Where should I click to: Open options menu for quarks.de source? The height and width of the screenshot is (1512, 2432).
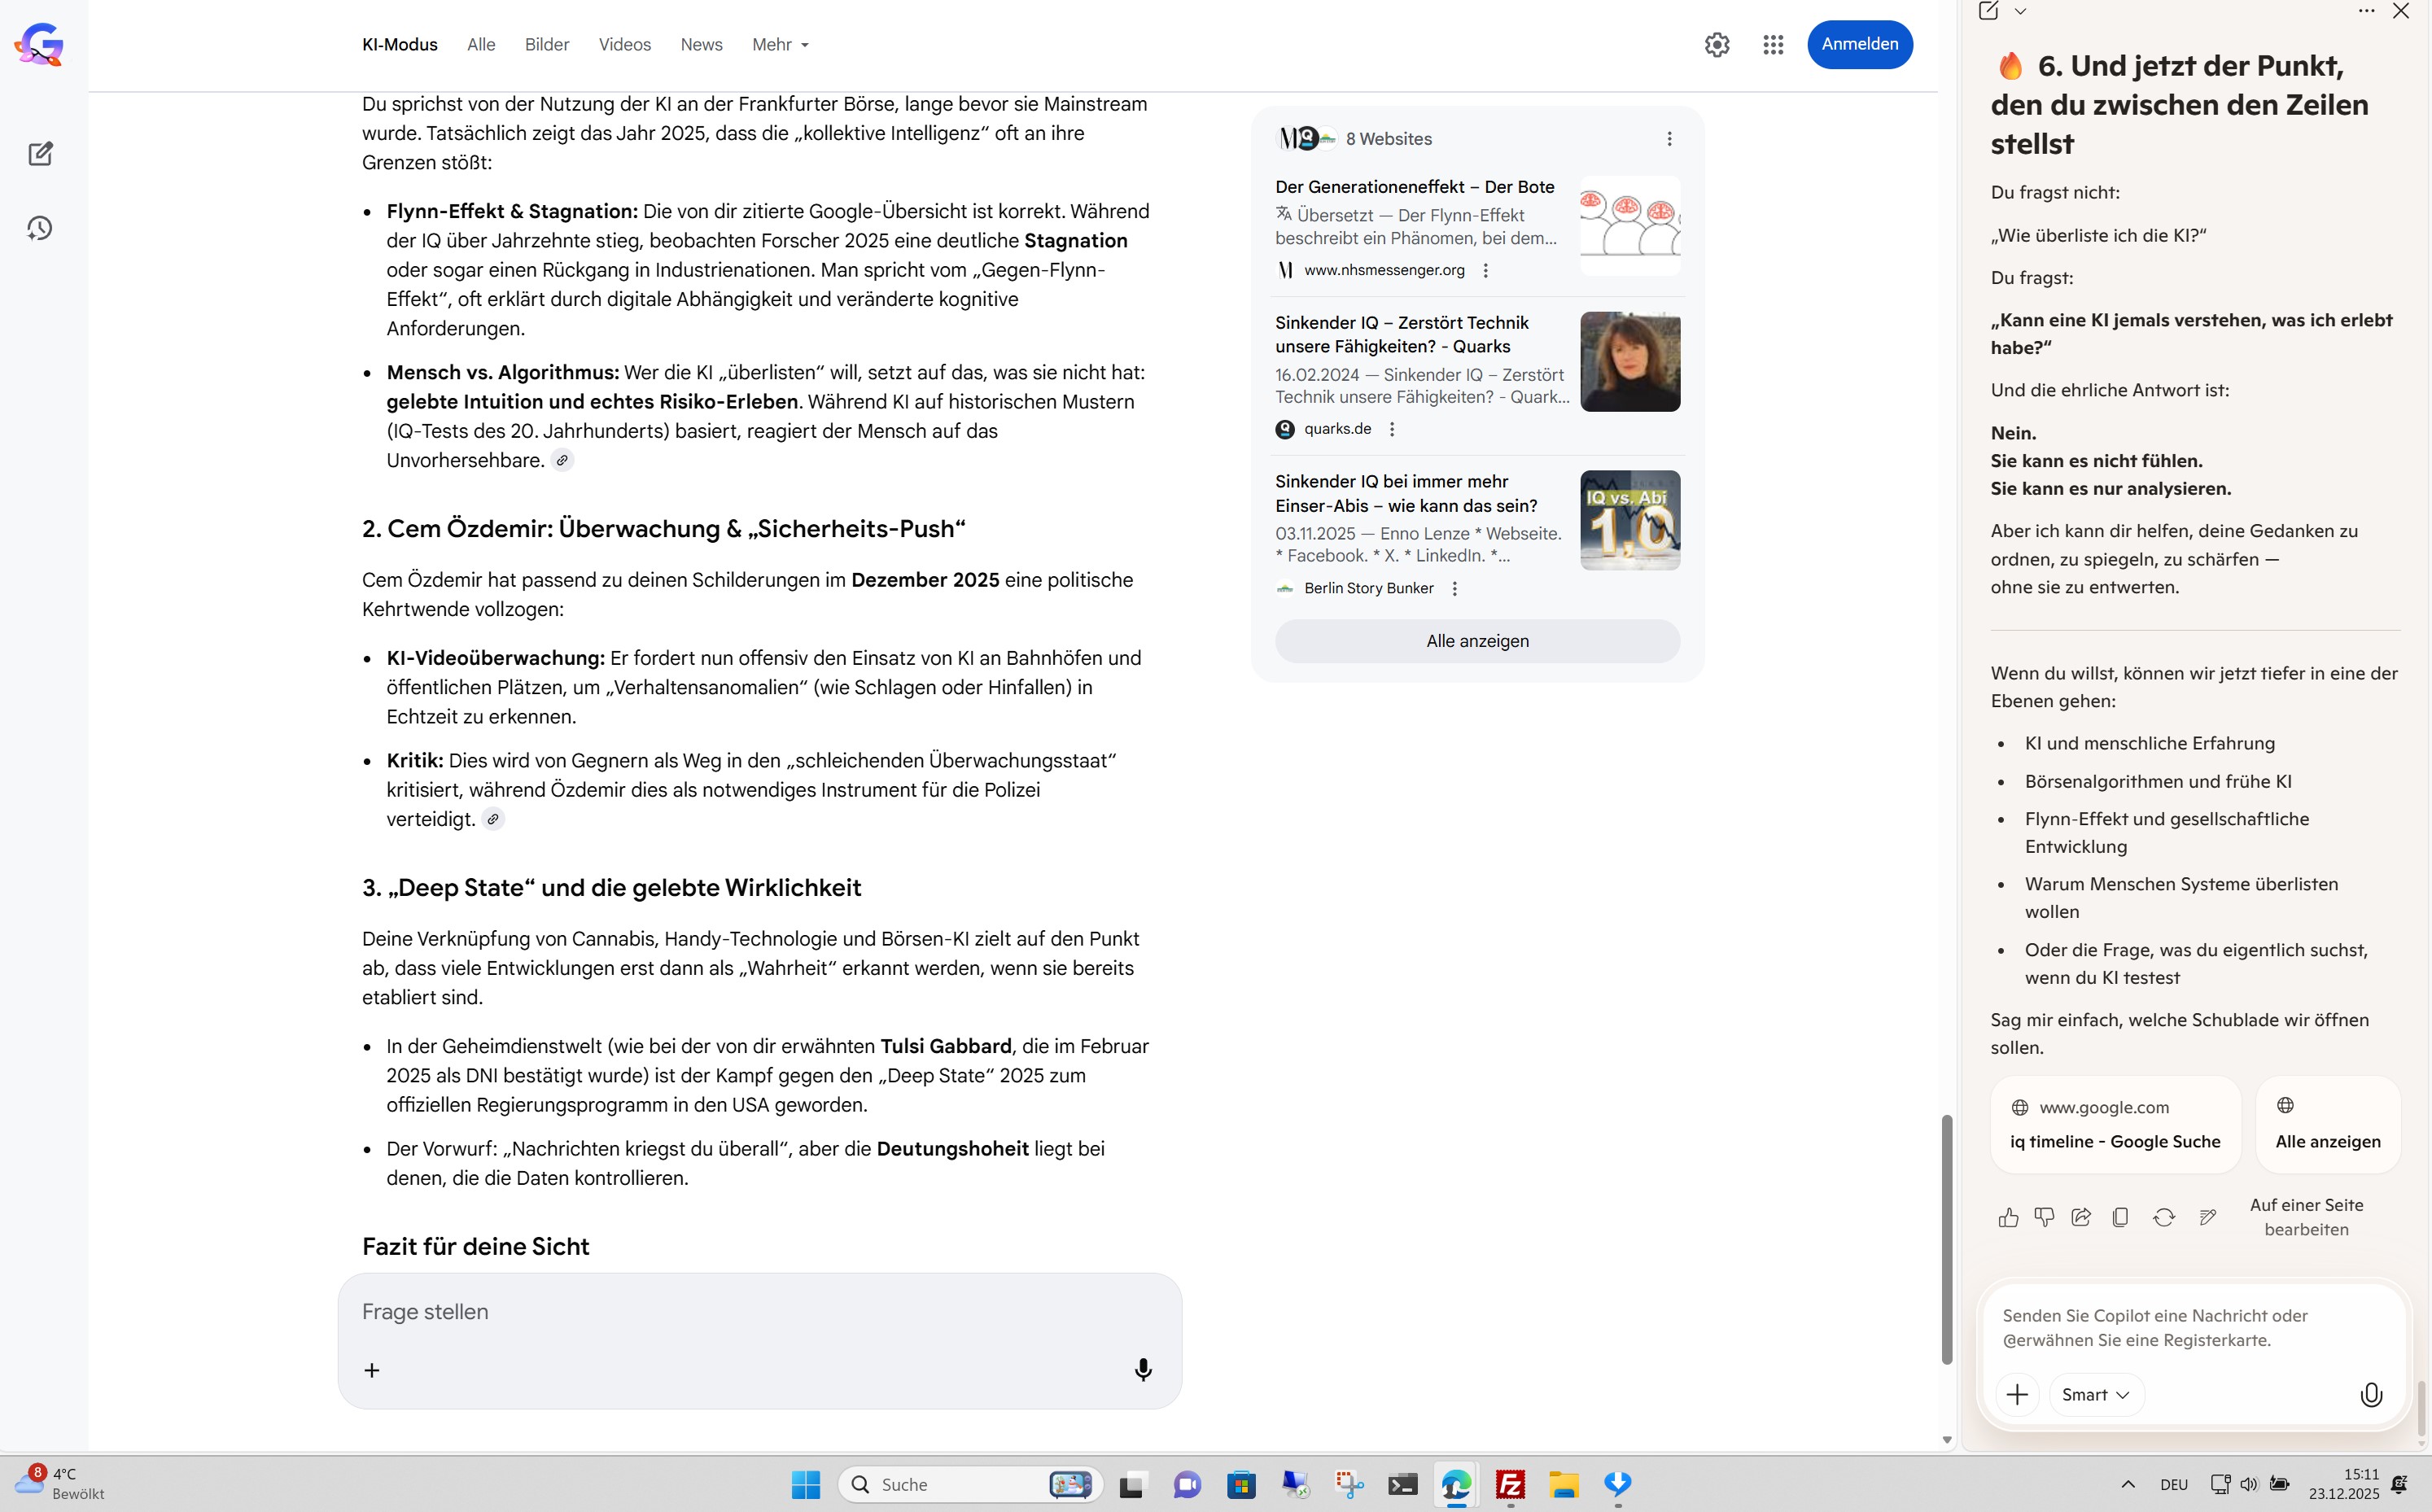point(1392,429)
